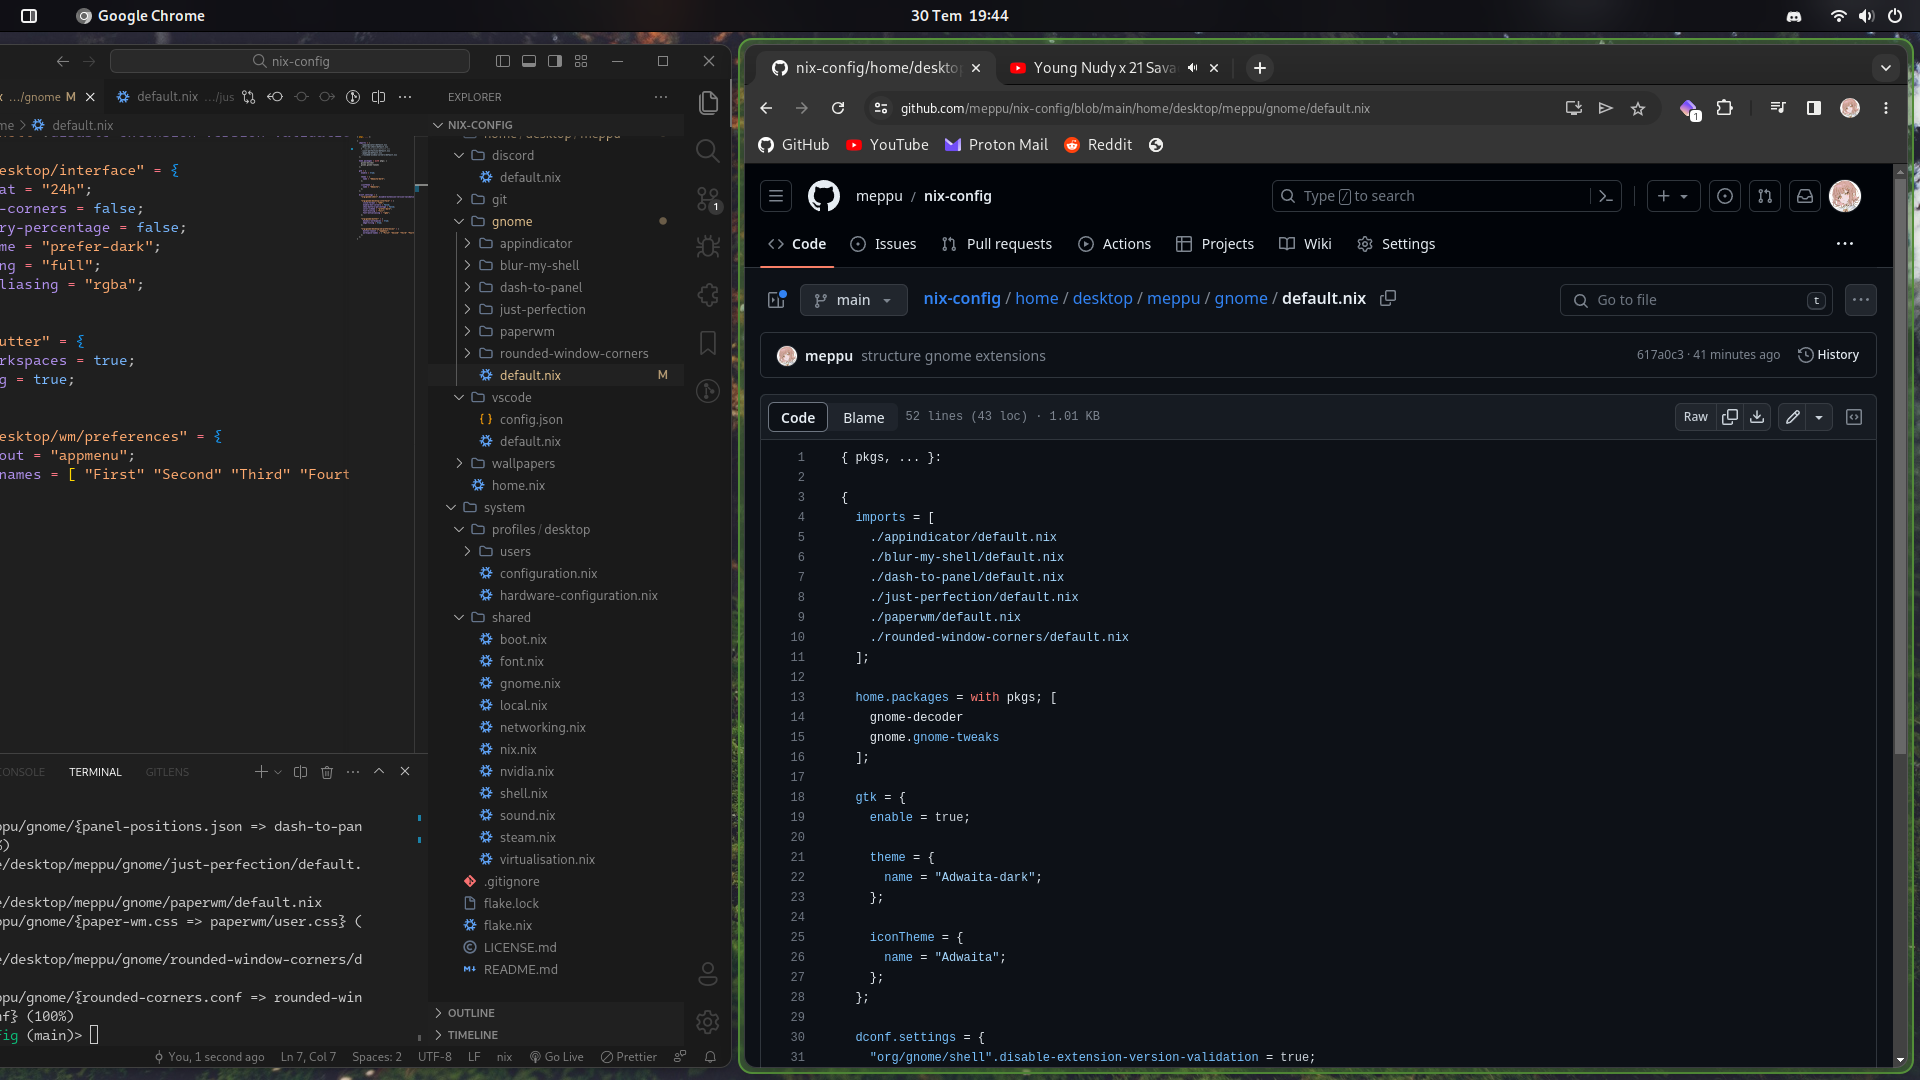Viewport: 1920px width, 1080px height.
Task: Open the main branch dropdown
Action: 853,300
